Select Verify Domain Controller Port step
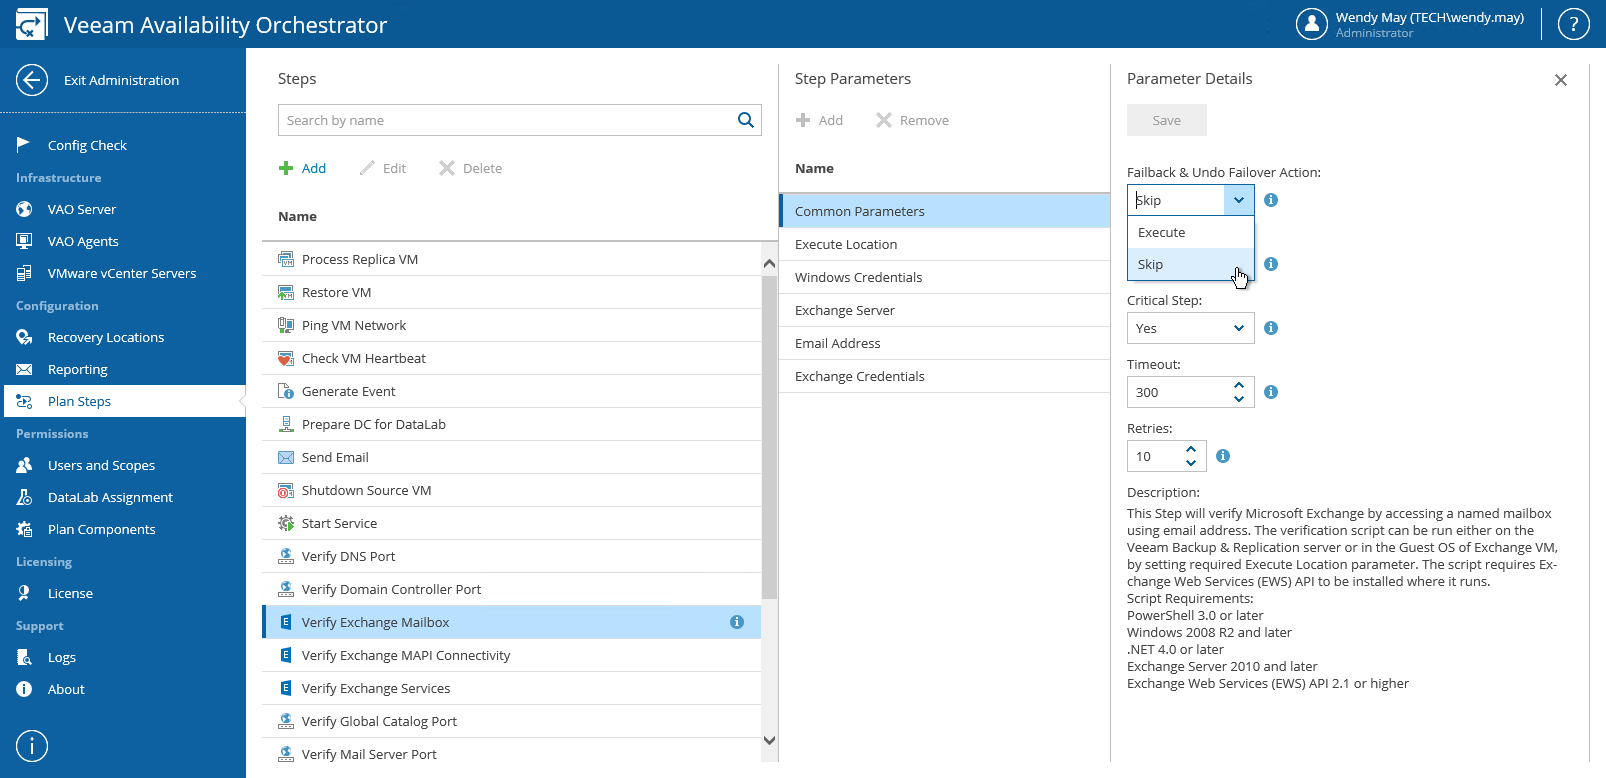The height and width of the screenshot is (778, 1606). pyautogui.click(x=511, y=589)
